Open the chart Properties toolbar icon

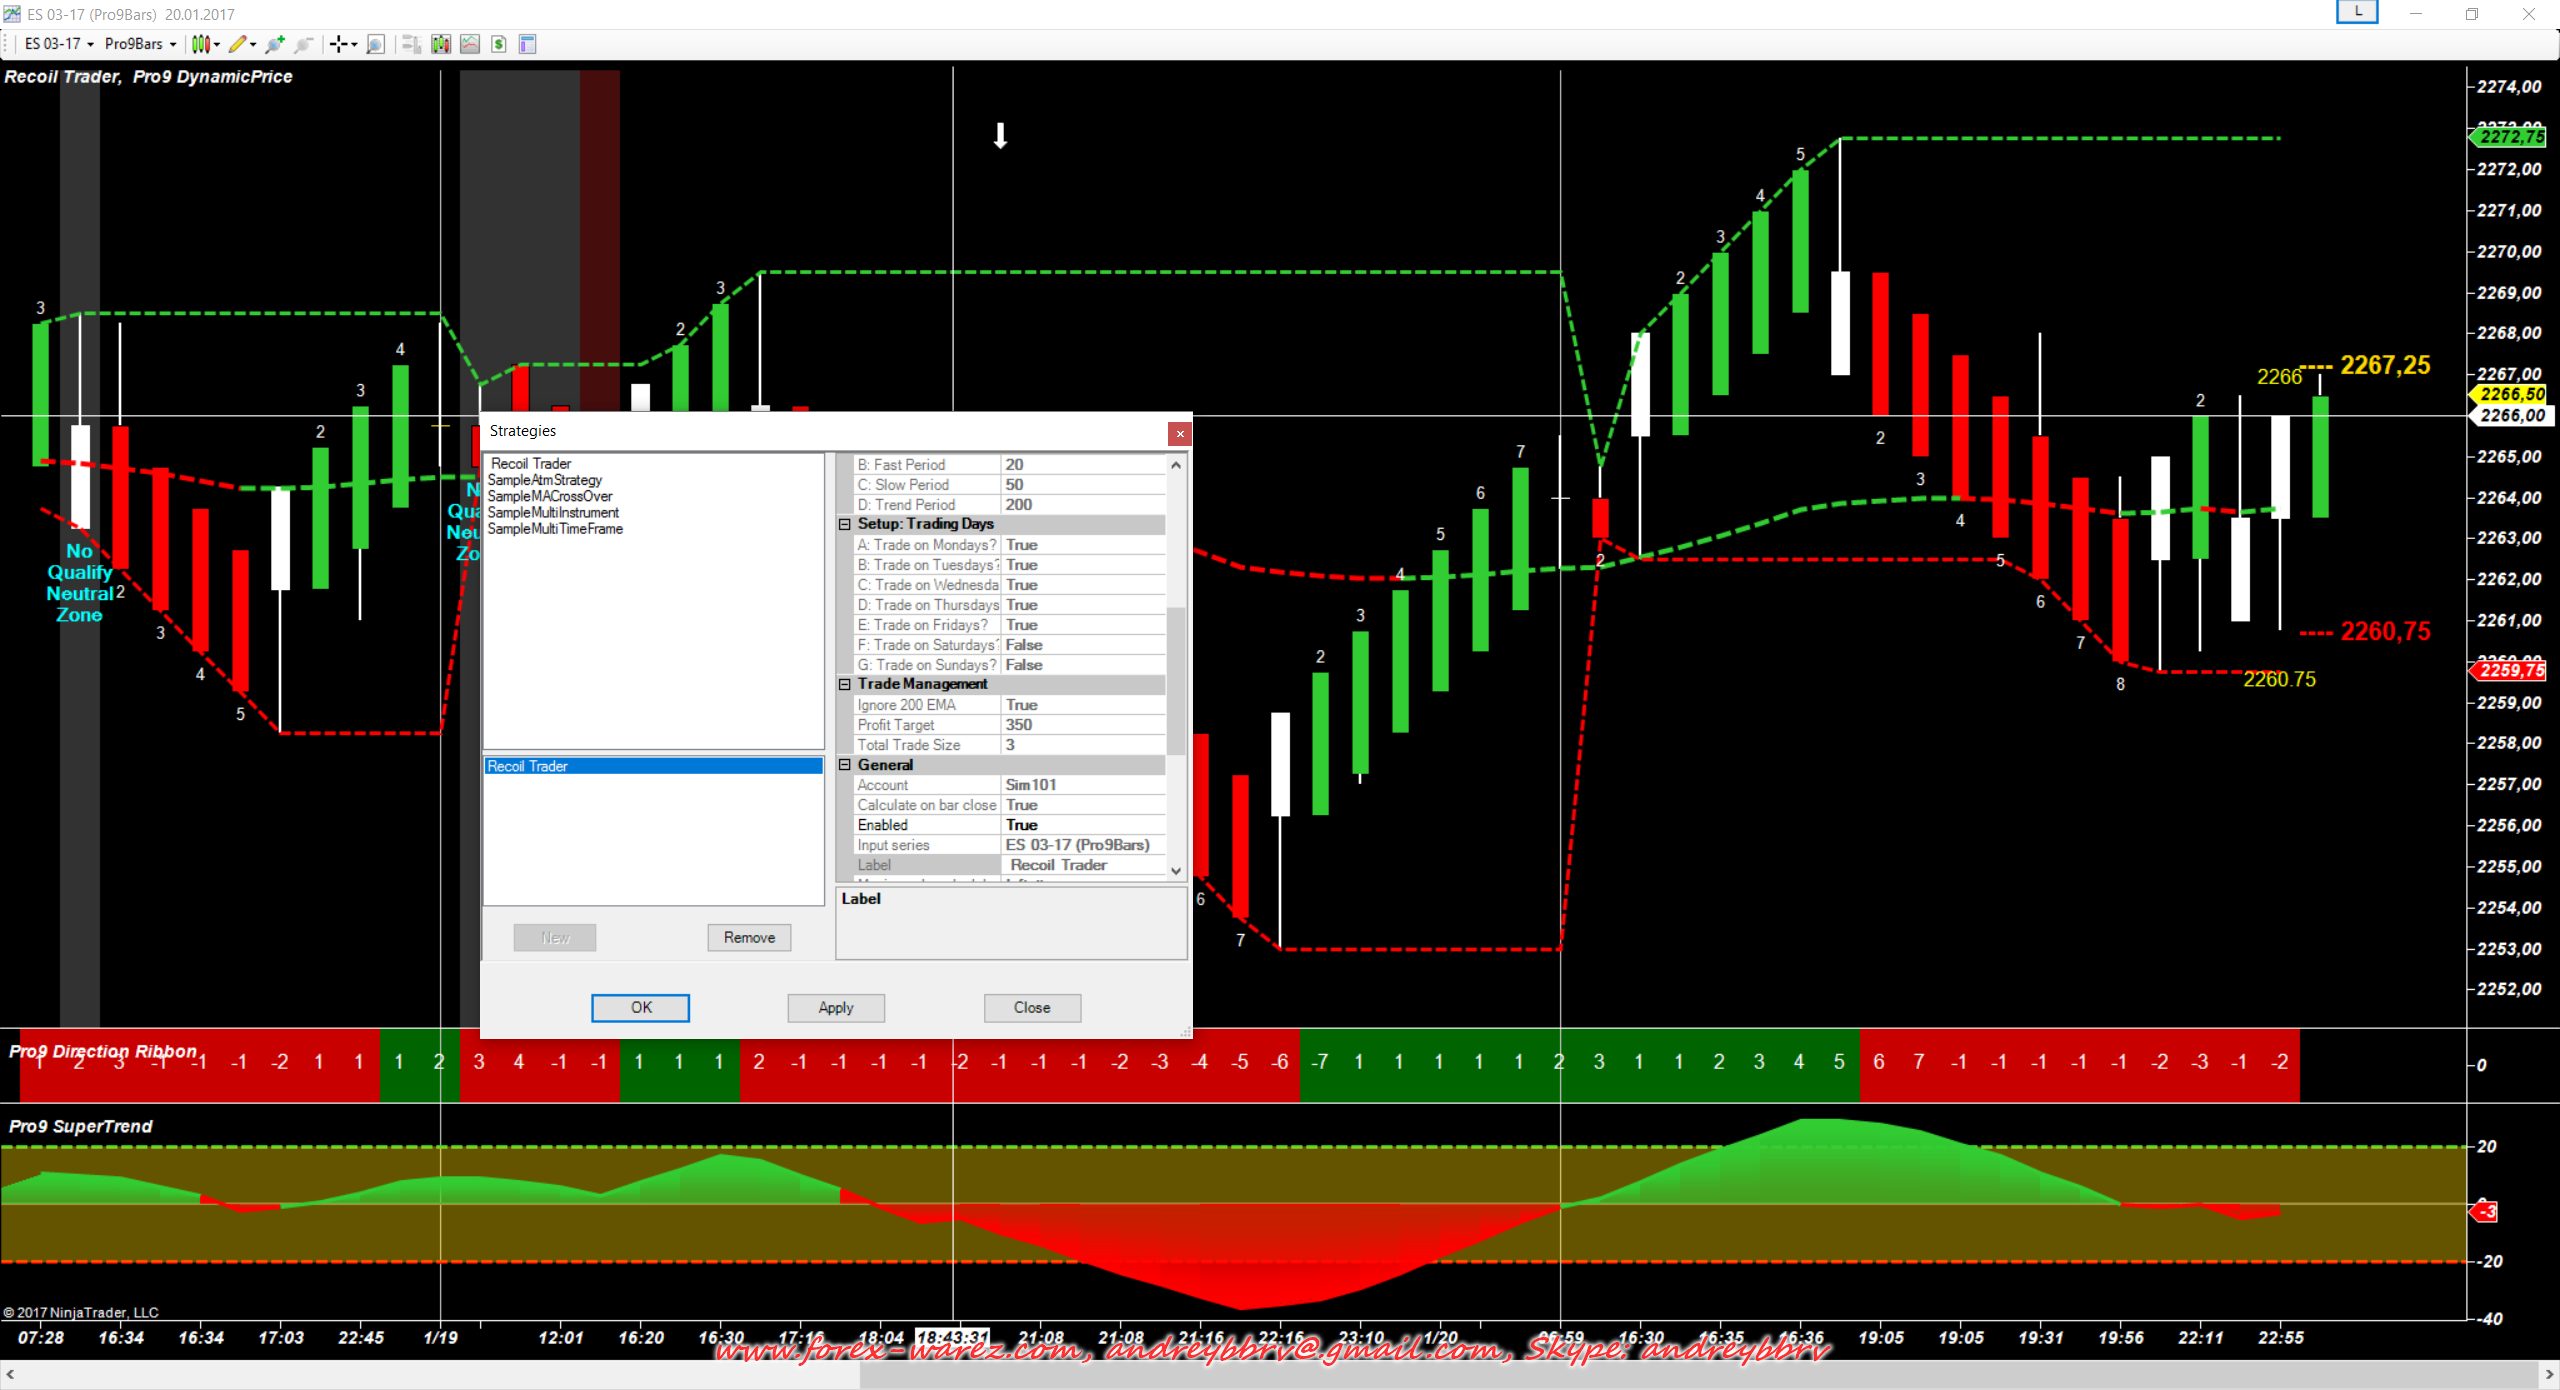tap(528, 44)
